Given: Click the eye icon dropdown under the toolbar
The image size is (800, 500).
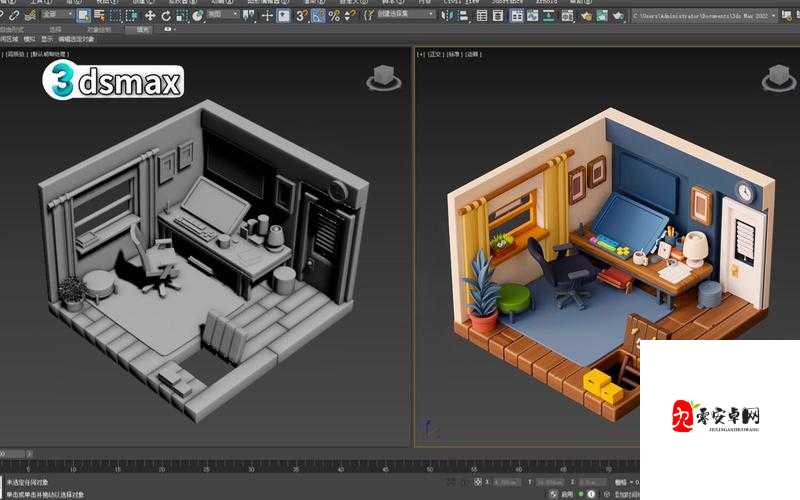Looking at the screenshot, I should click(169, 29).
